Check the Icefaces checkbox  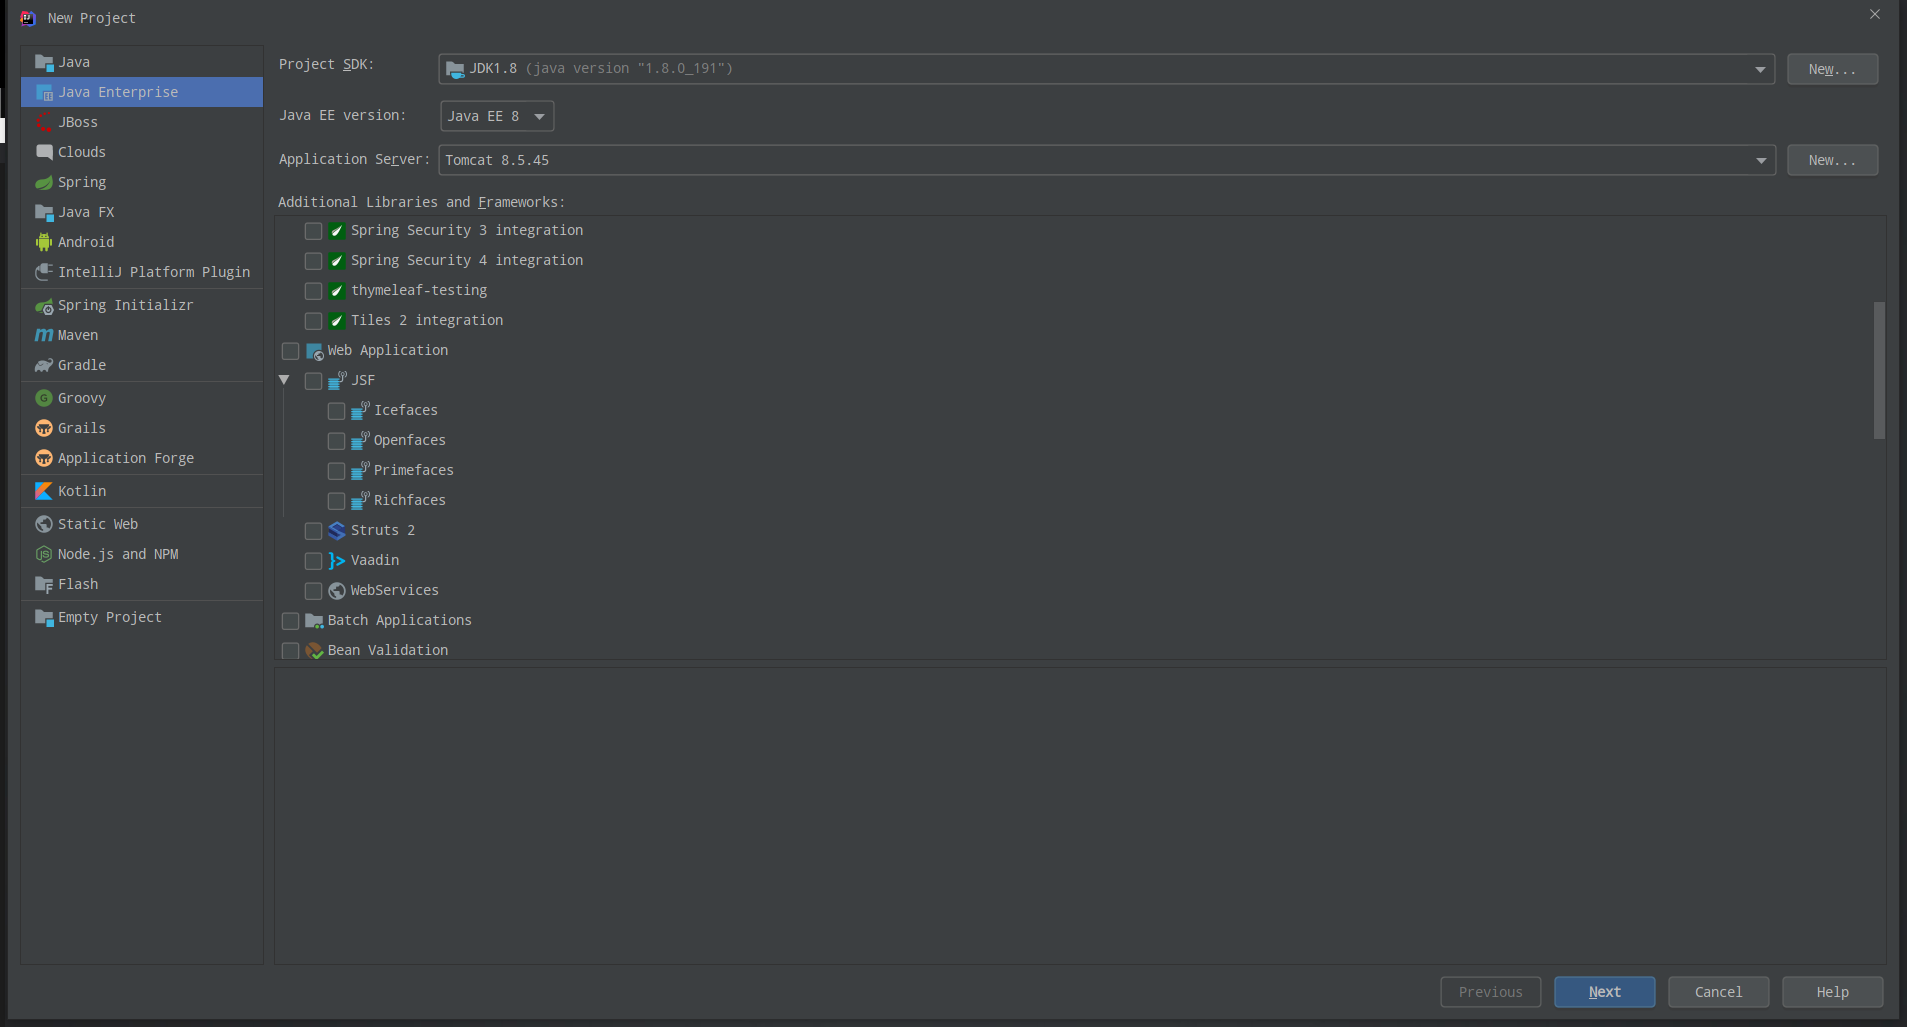(x=336, y=411)
